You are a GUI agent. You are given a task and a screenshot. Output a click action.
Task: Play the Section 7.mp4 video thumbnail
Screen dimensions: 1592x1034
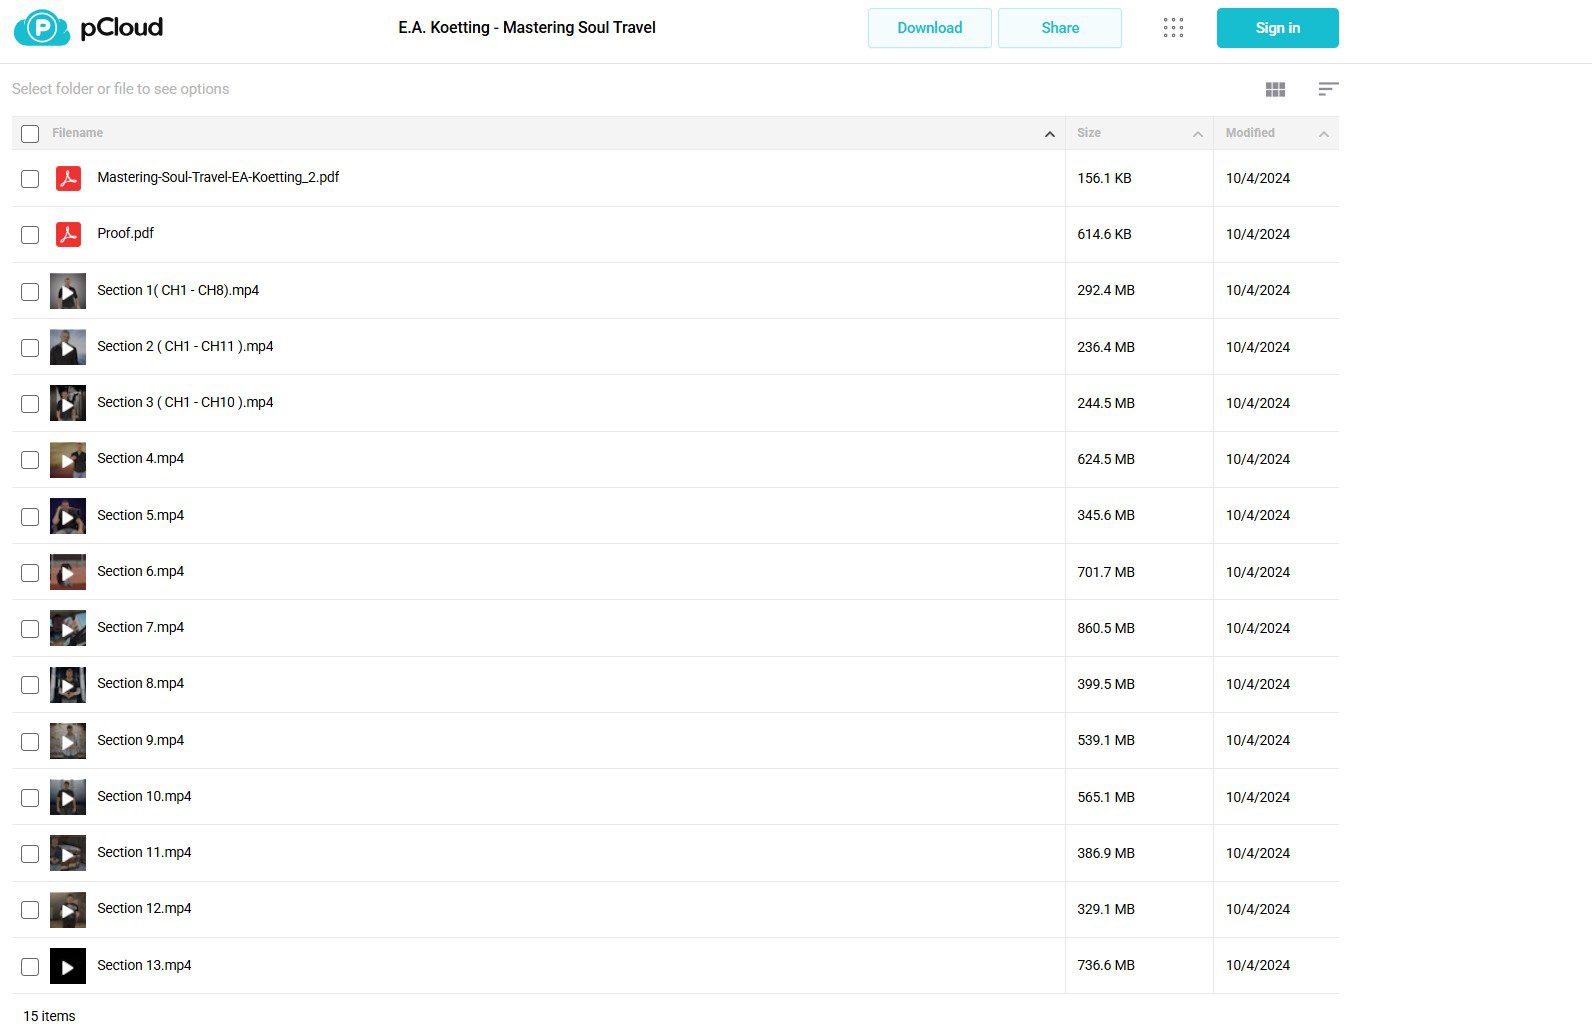pyautogui.click(x=68, y=628)
